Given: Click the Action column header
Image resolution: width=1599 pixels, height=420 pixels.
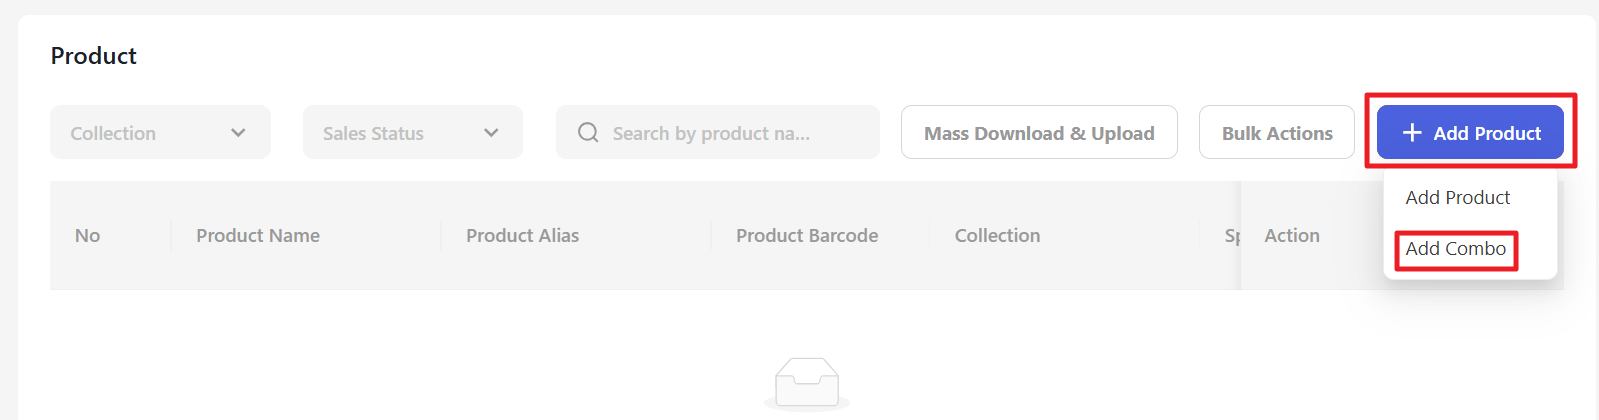Looking at the screenshot, I should point(1291,236).
